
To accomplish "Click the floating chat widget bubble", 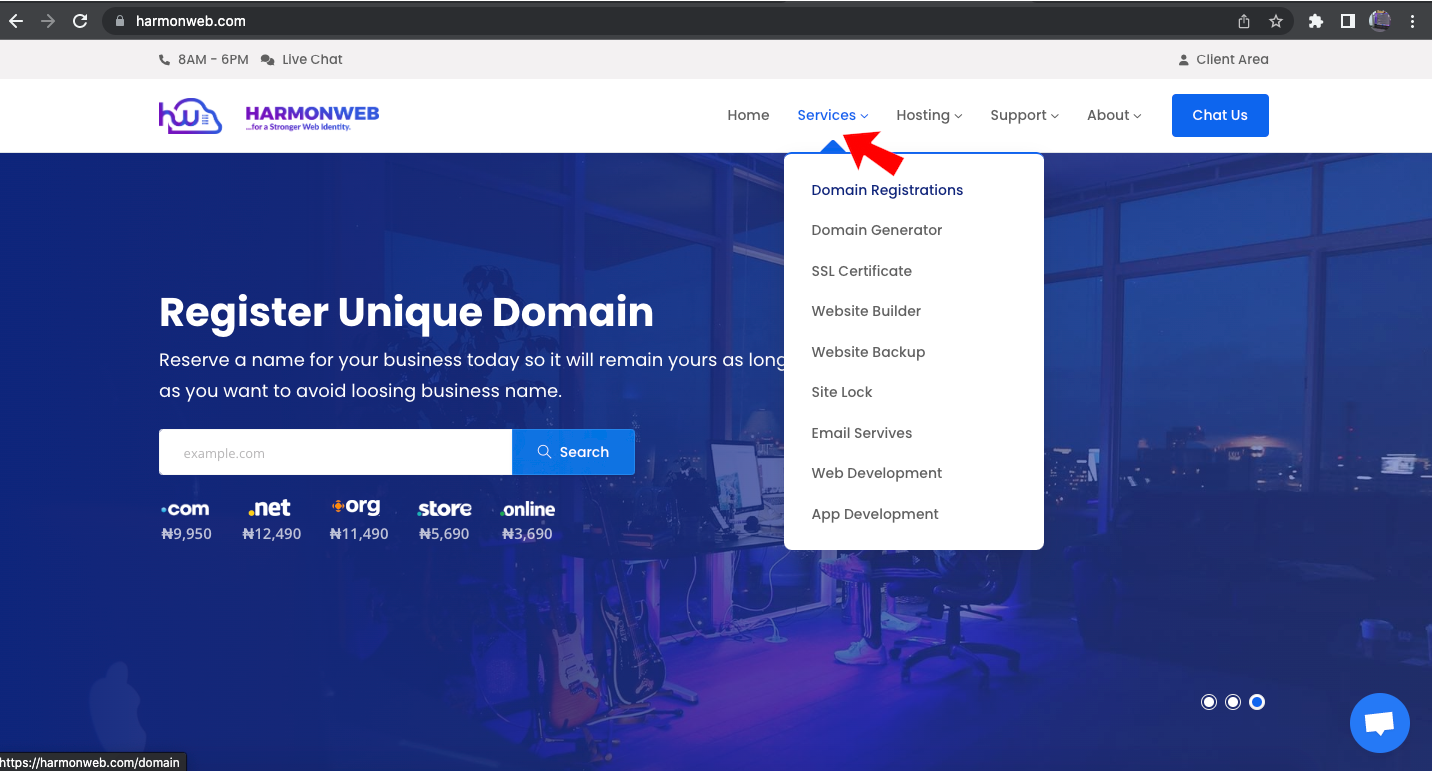I will coord(1379,722).
